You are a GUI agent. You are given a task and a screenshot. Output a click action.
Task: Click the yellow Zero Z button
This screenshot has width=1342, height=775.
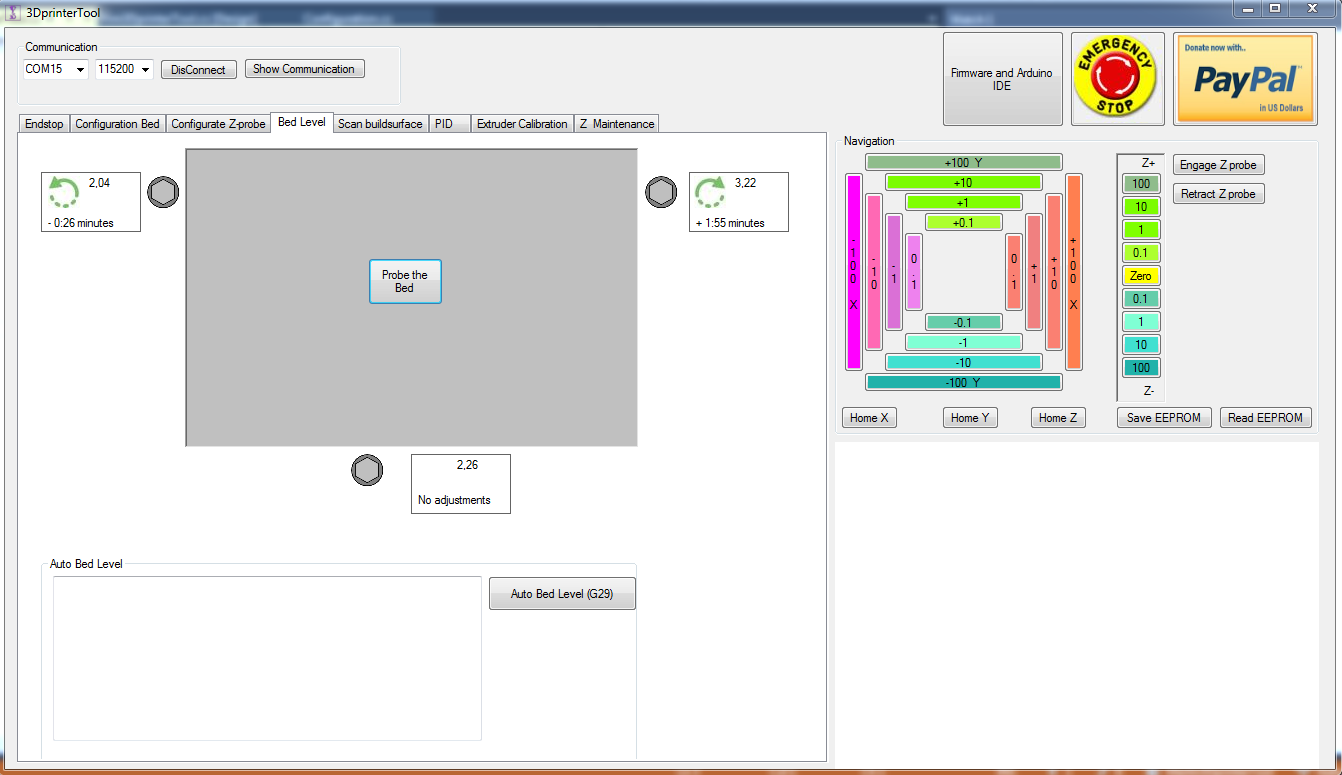pyautogui.click(x=1140, y=276)
